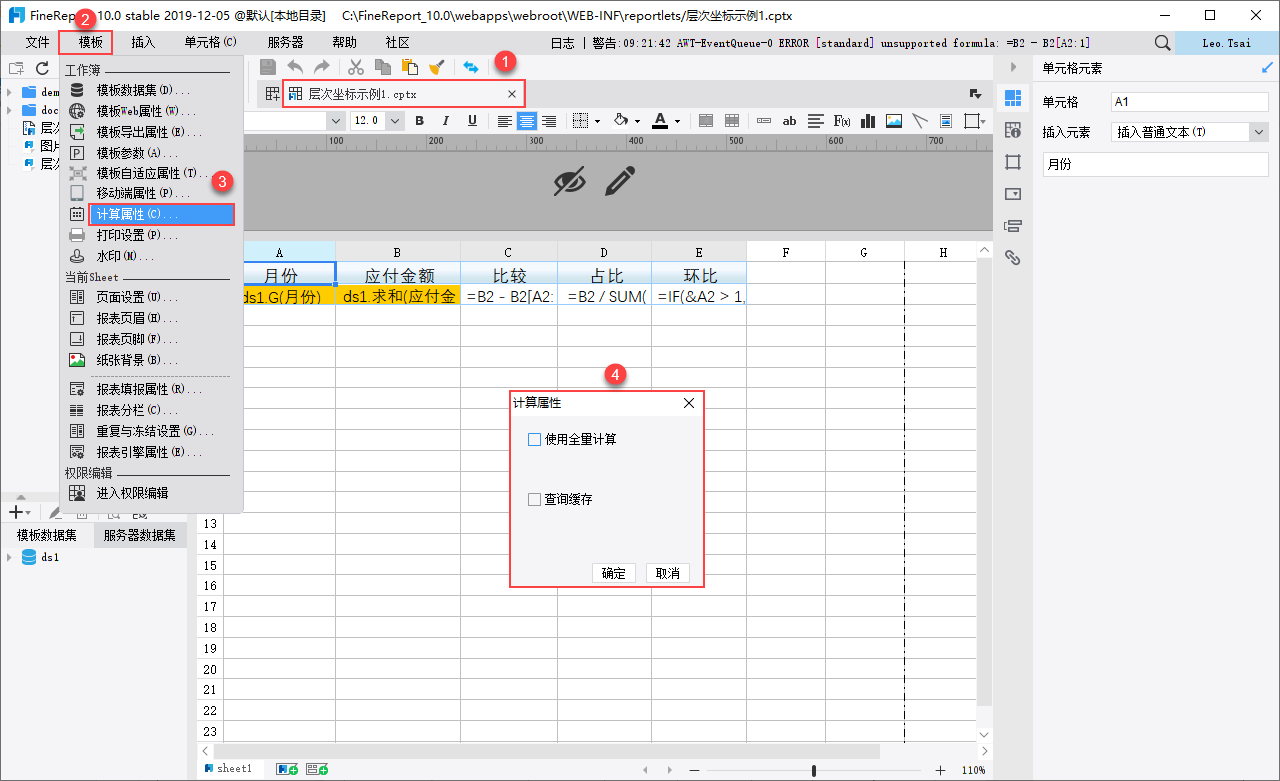The height and width of the screenshot is (781, 1280).
Task: Select 计算属性 menu entry
Action: coord(161,214)
